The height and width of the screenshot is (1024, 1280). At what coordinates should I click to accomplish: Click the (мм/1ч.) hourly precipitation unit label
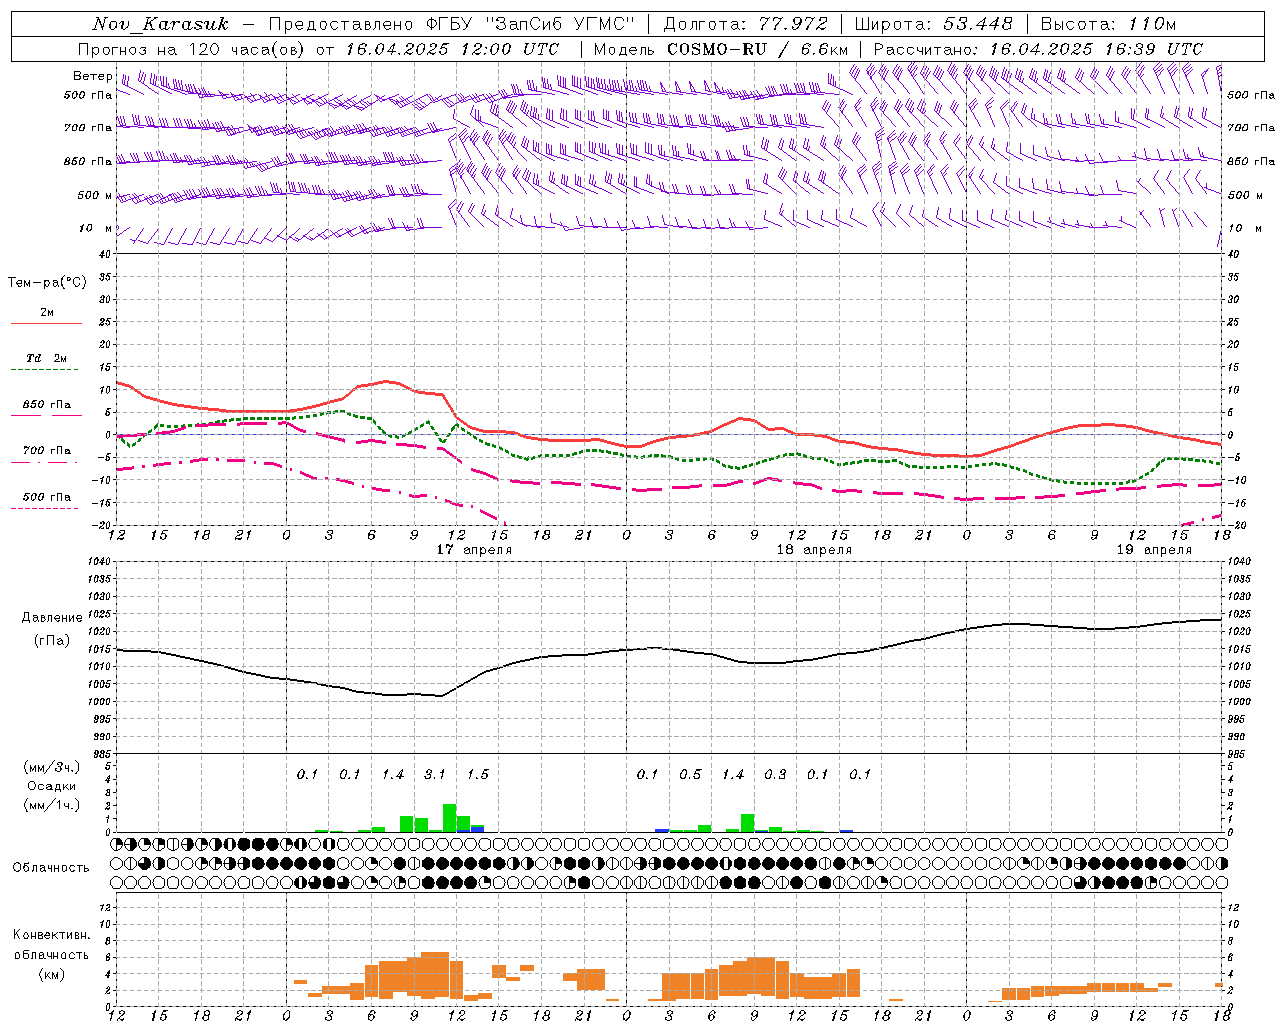pyautogui.click(x=52, y=805)
